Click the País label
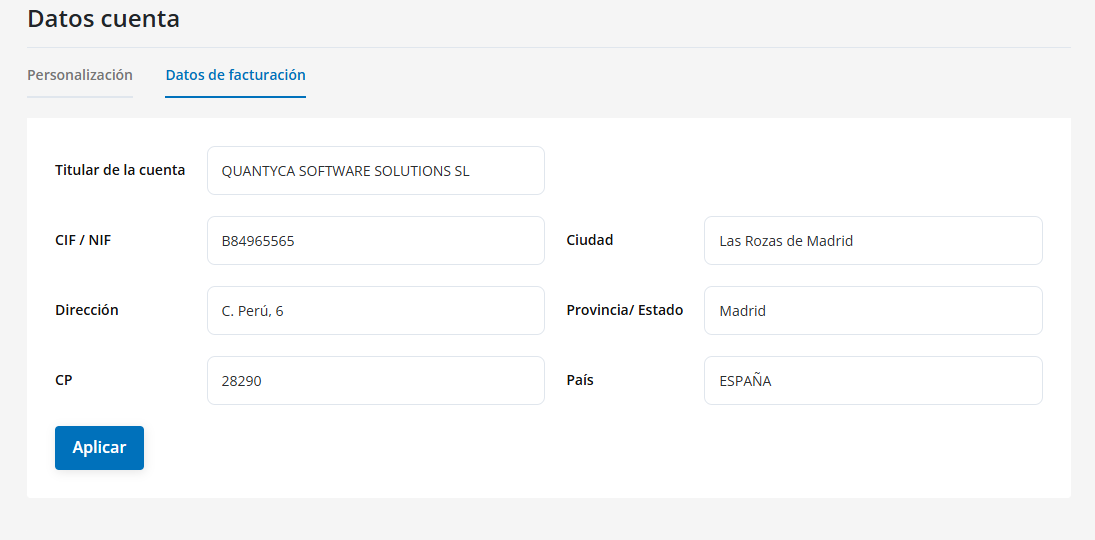The image size is (1095, 540). pos(580,380)
